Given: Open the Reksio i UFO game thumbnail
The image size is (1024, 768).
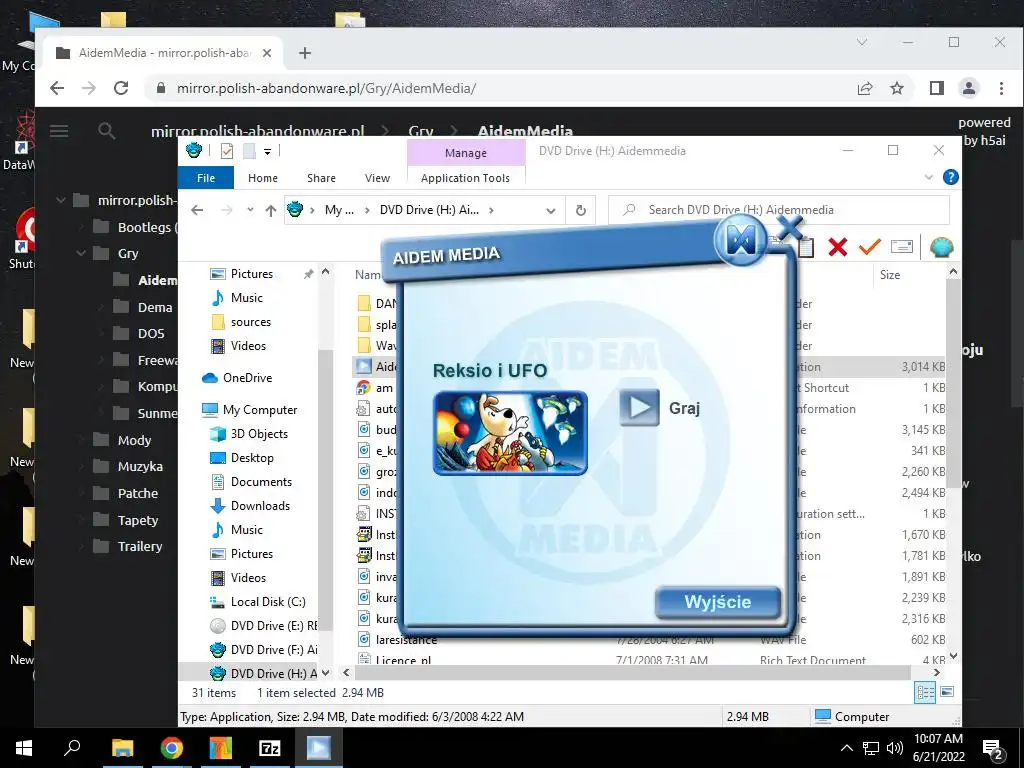Looking at the screenshot, I should [x=510, y=433].
